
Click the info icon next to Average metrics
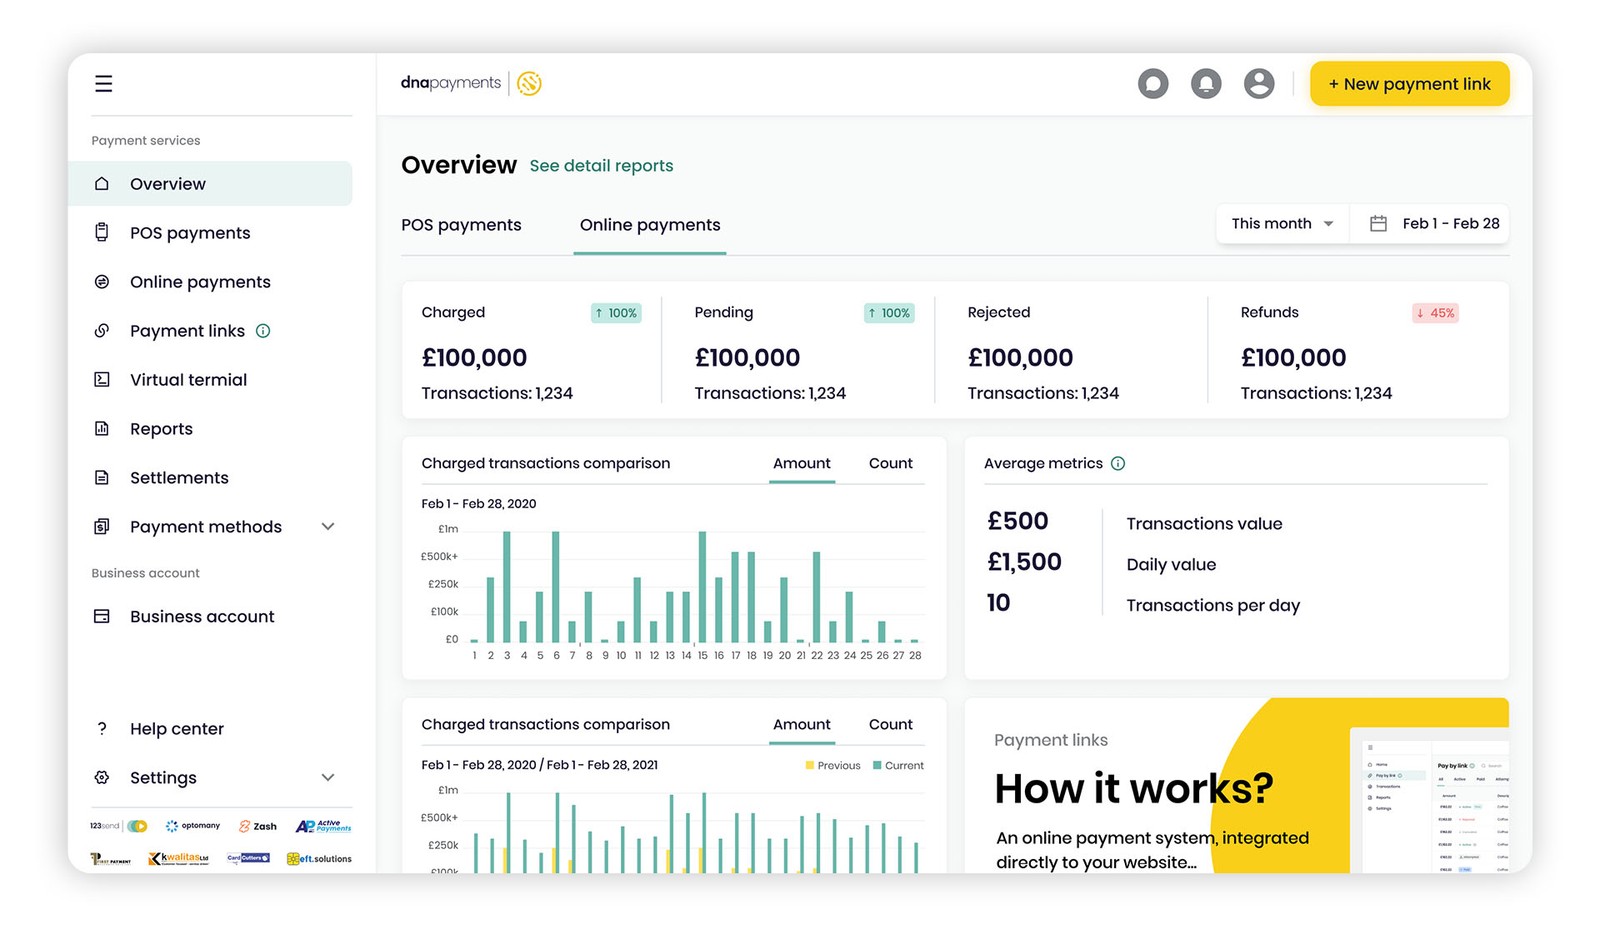pyautogui.click(x=1118, y=464)
